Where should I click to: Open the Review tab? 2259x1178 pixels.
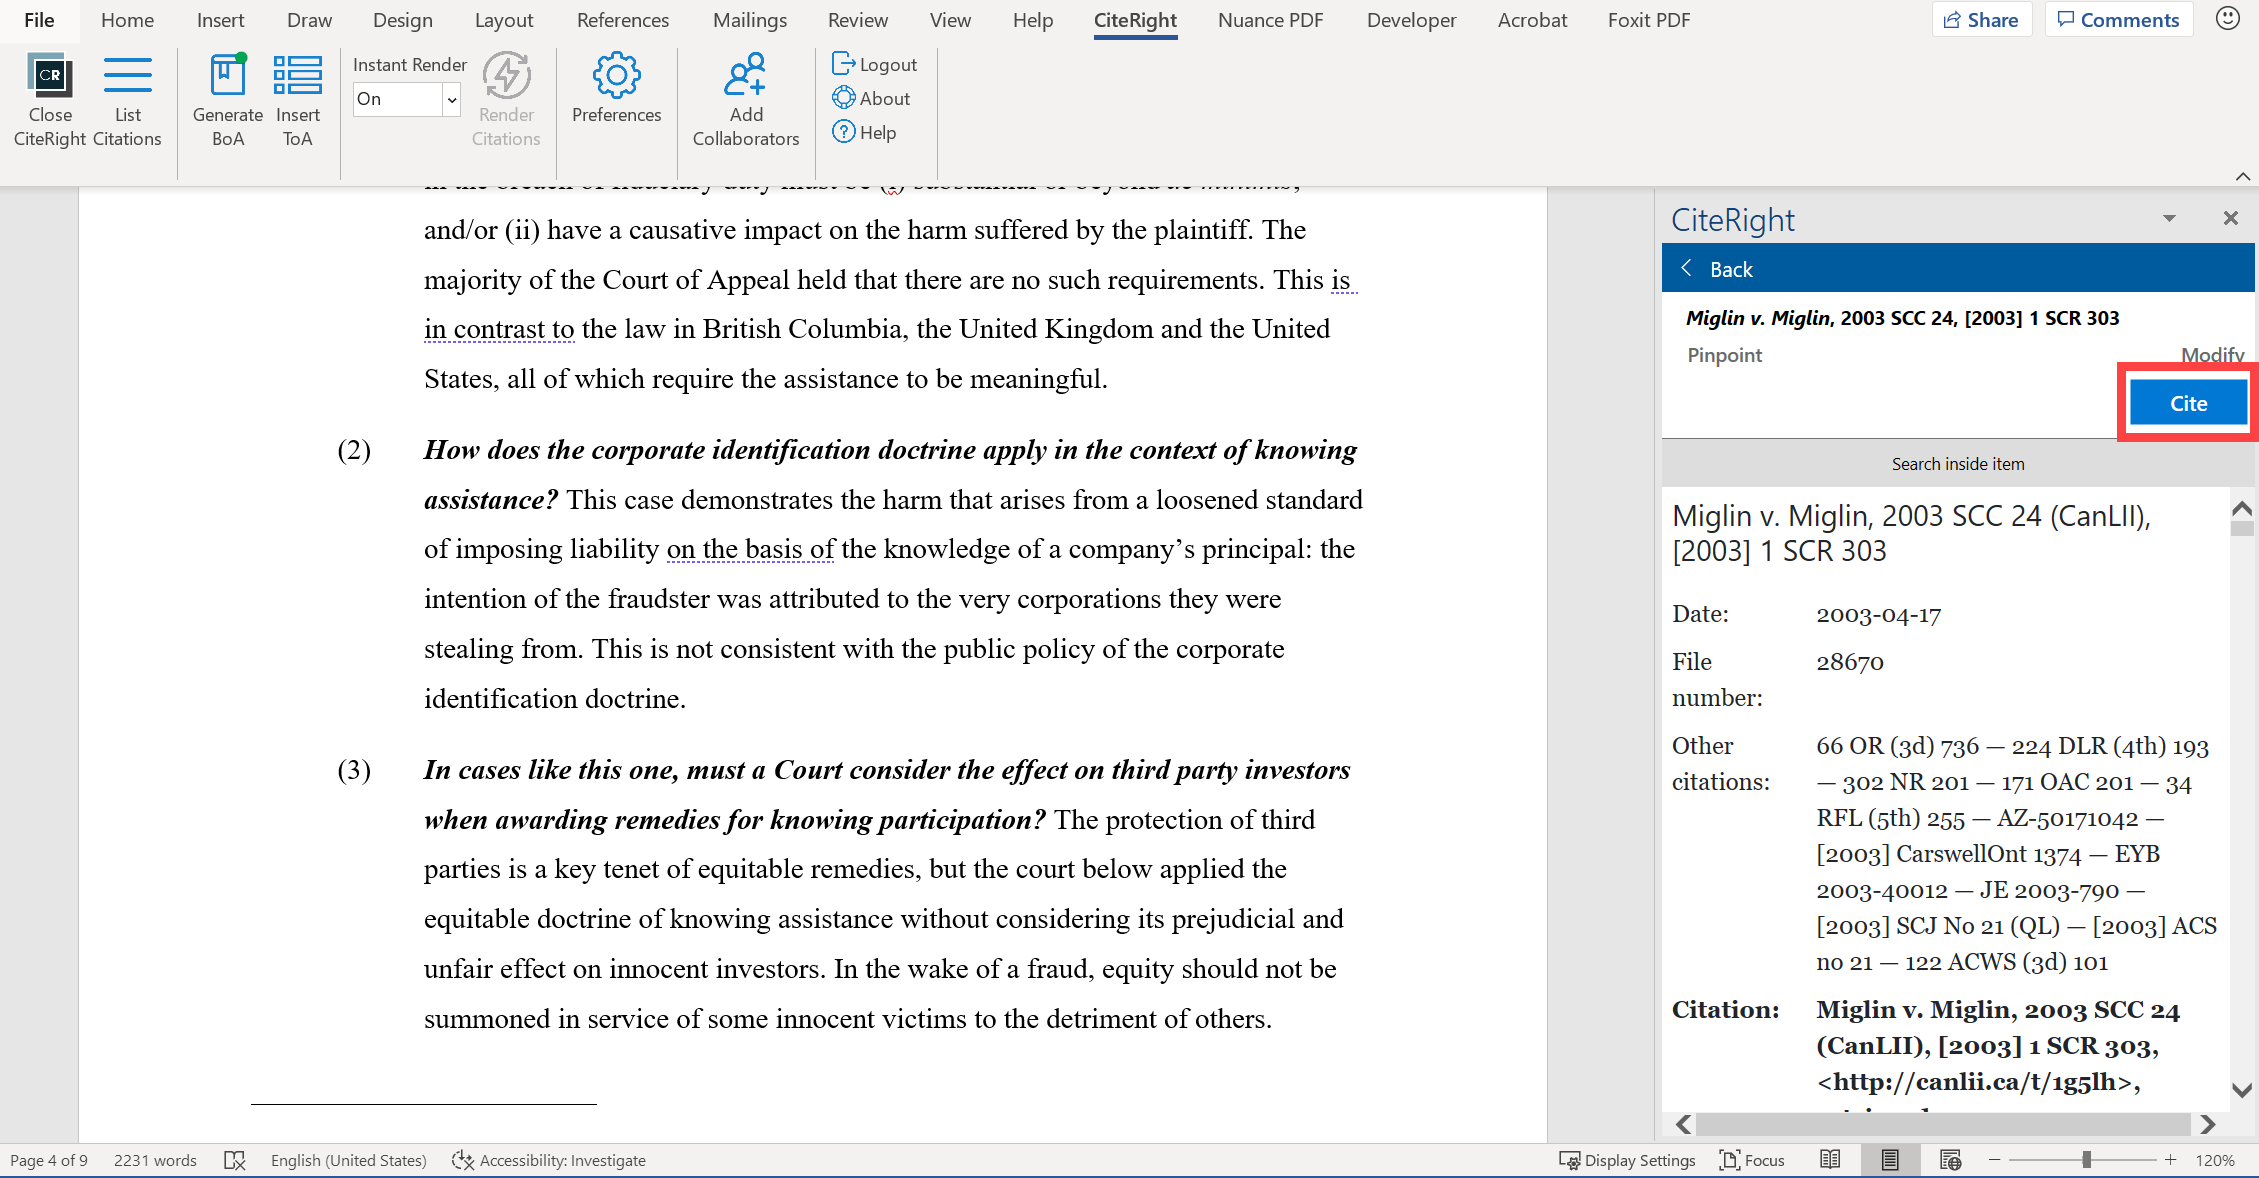[x=857, y=20]
